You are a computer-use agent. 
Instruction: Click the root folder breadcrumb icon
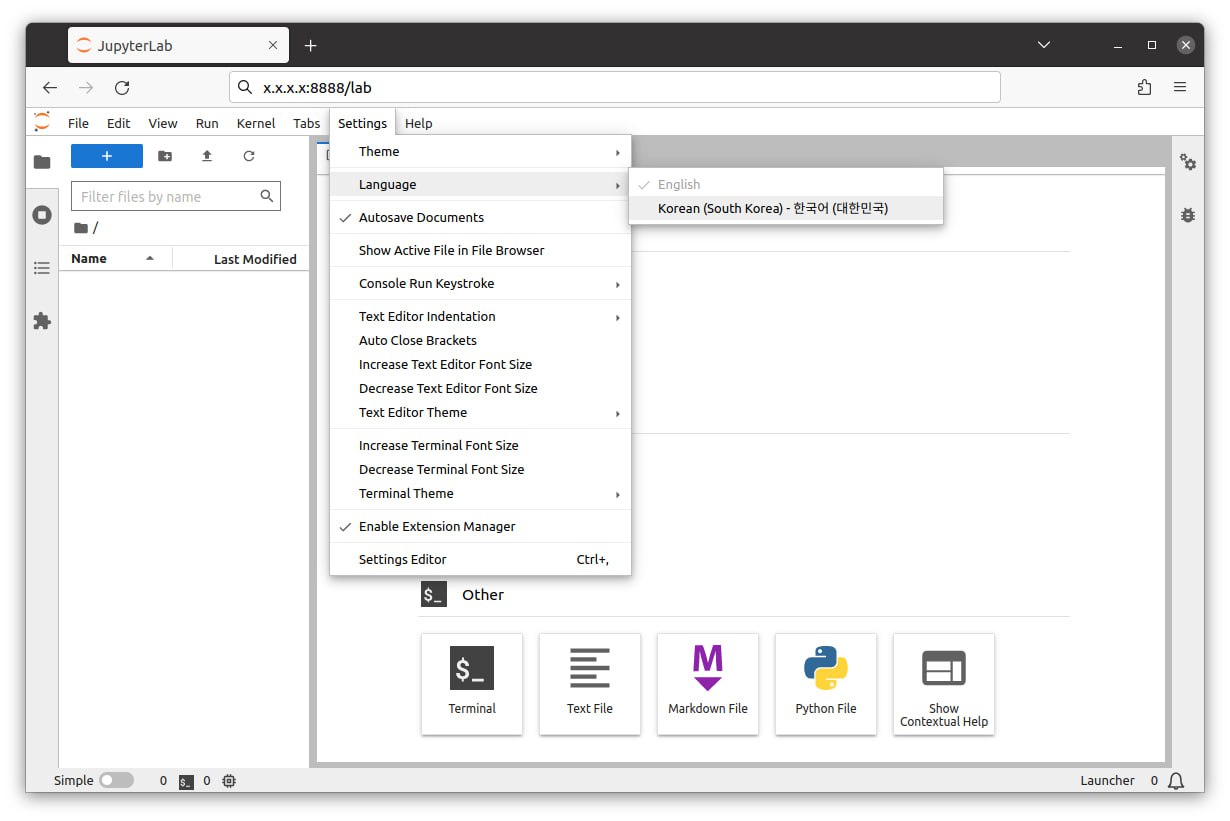(81, 228)
